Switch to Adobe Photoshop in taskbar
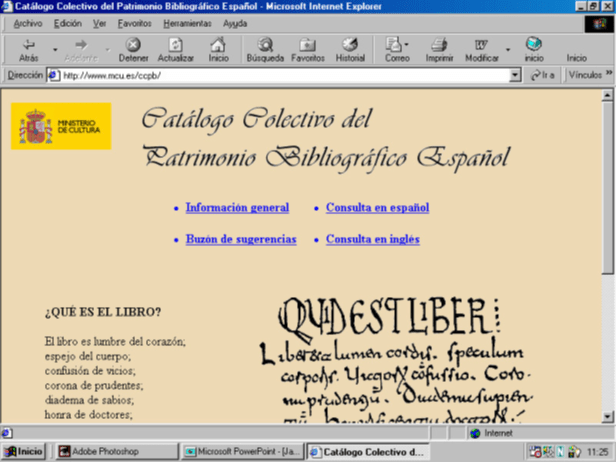616x462 pixels. tap(98, 451)
